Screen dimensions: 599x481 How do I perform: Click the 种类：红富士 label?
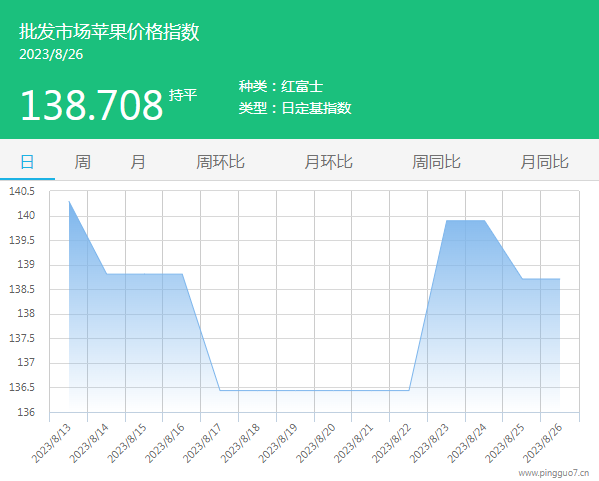(281, 86)
